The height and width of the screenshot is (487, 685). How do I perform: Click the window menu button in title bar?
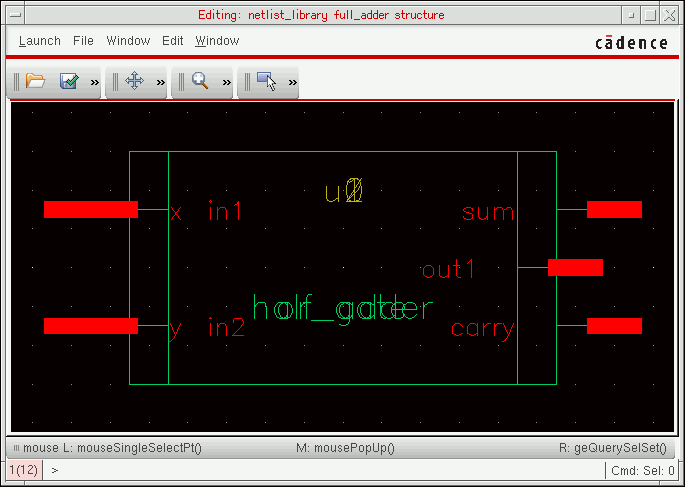(x=13, y=16)
